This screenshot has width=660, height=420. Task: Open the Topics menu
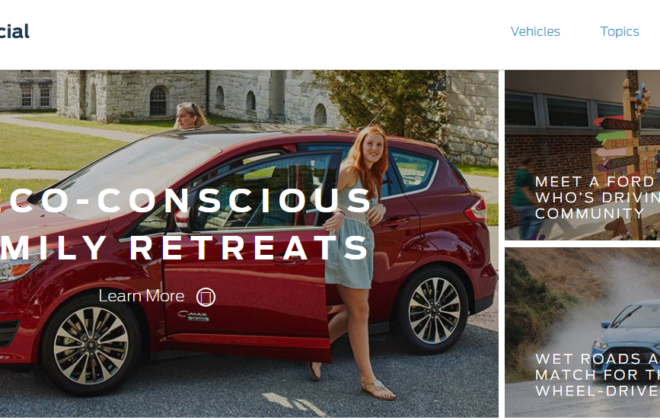click(620, 32)
